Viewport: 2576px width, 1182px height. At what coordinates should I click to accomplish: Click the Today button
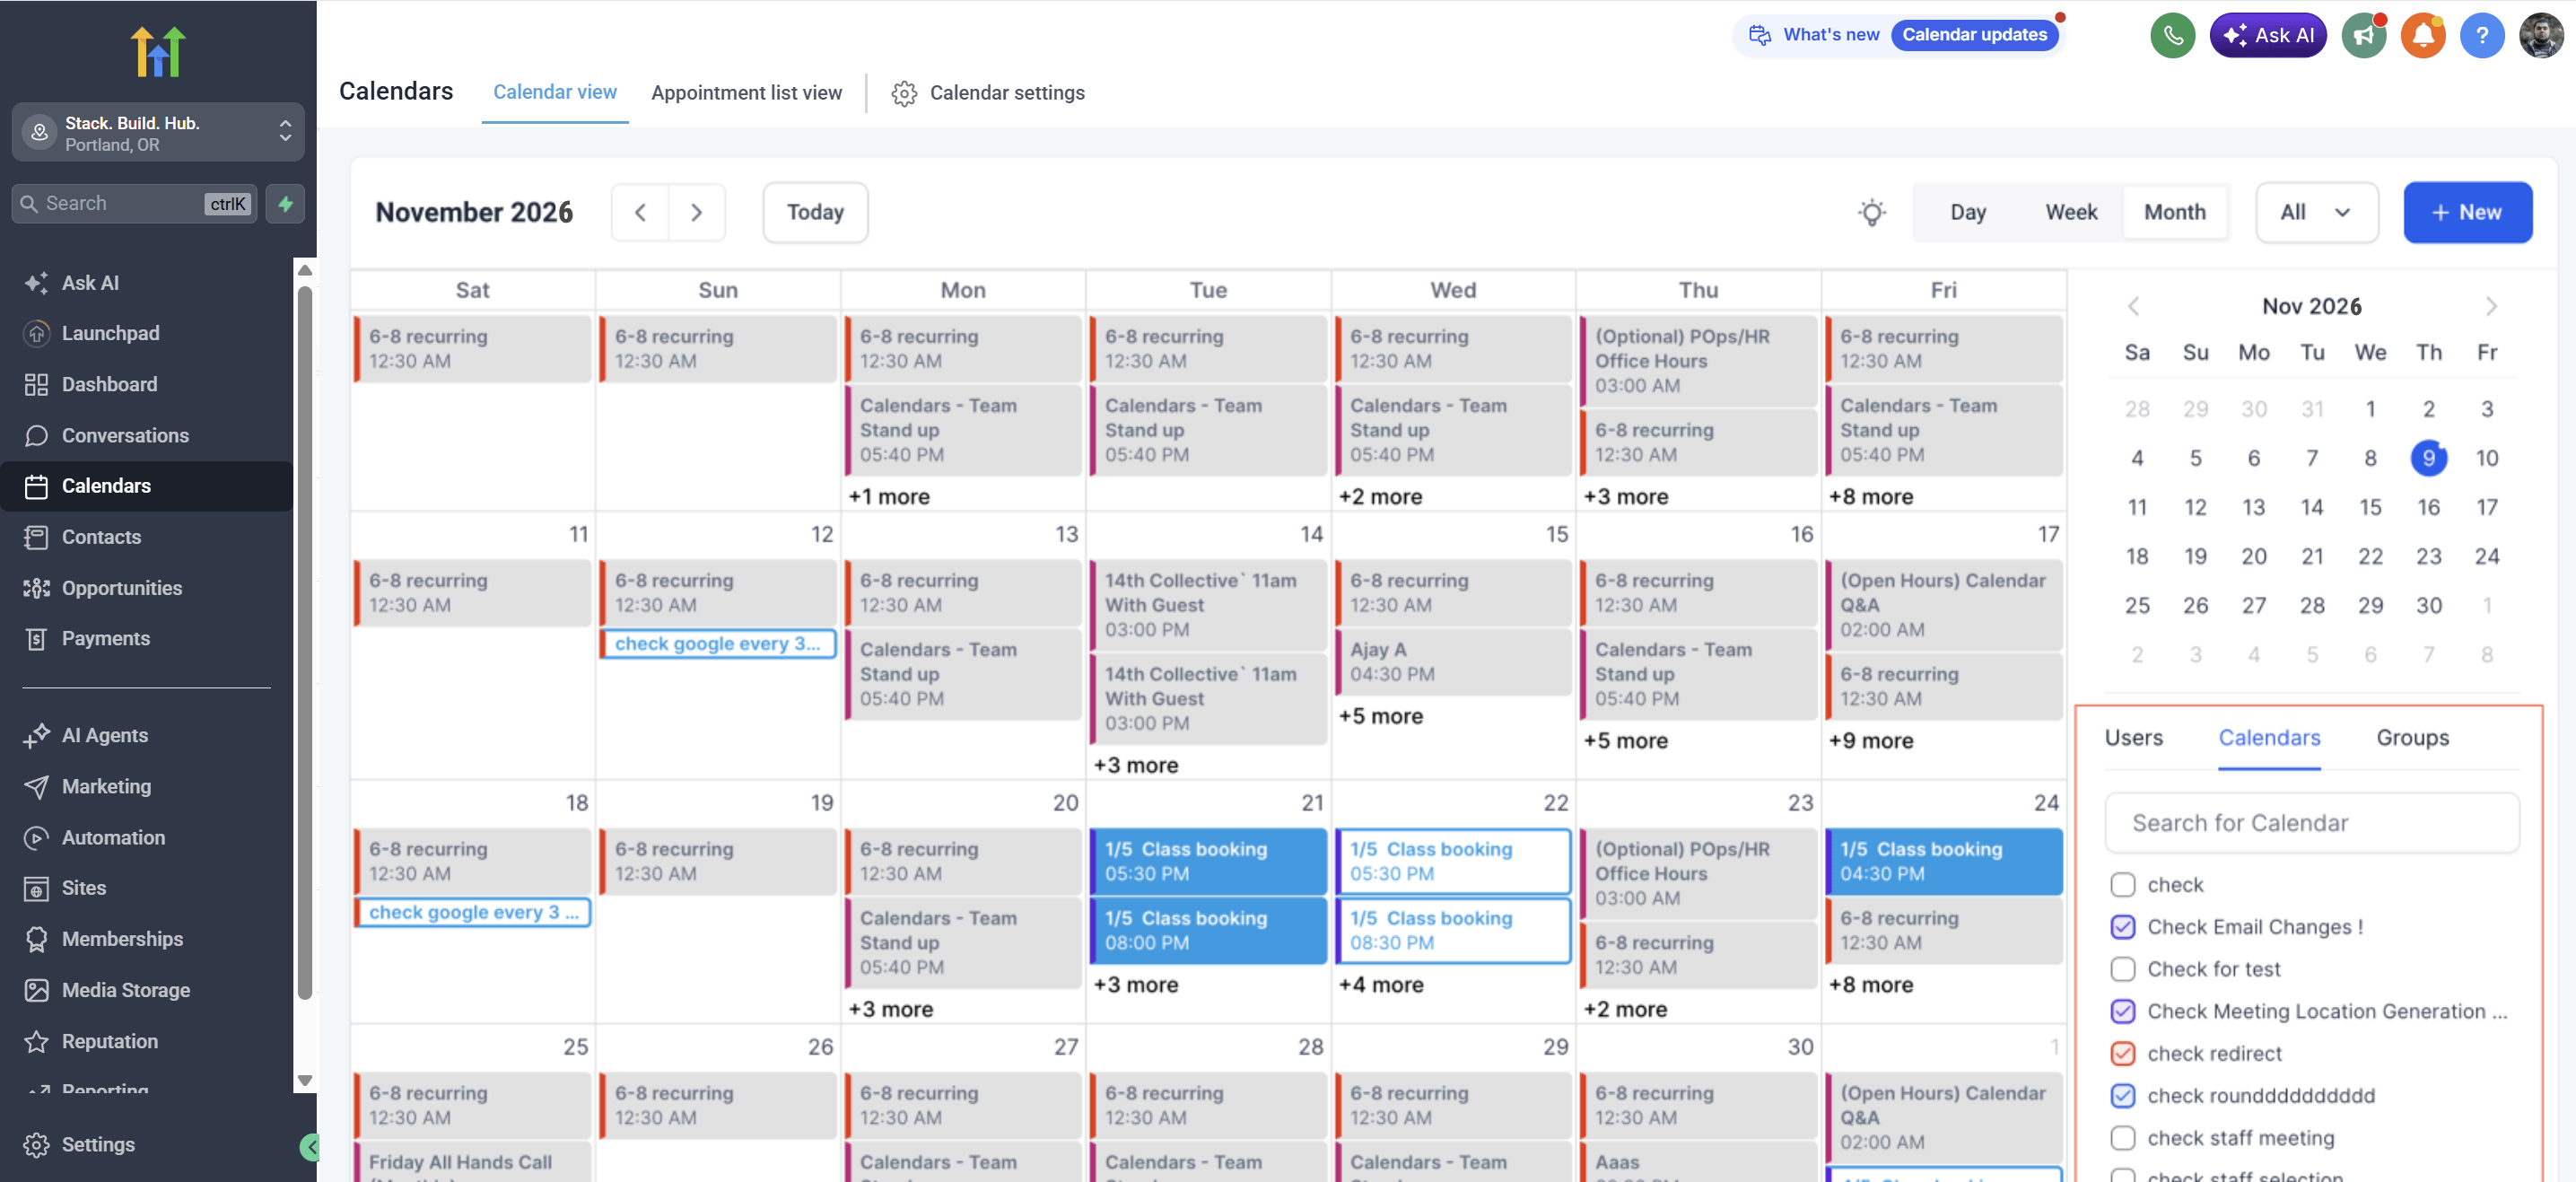tap(815, 212)
